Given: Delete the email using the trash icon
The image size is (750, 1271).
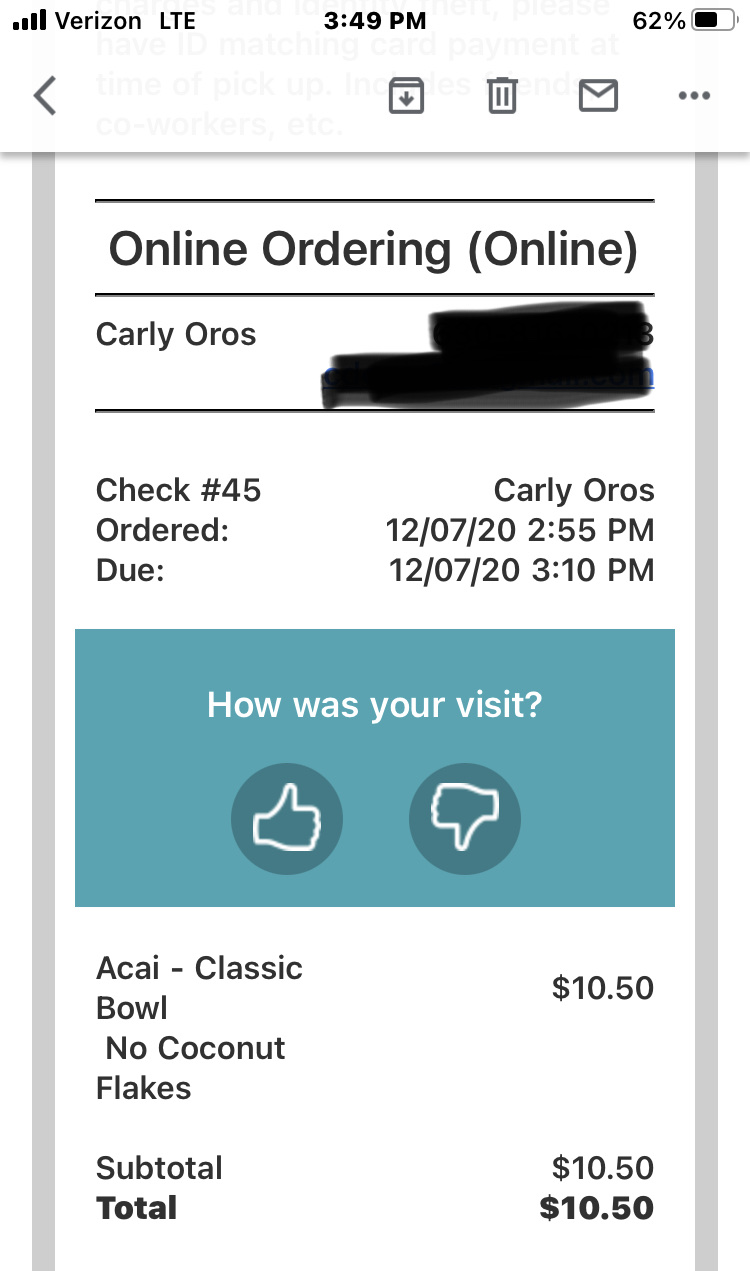Looking at the screenshot, I should pos(502,96).
